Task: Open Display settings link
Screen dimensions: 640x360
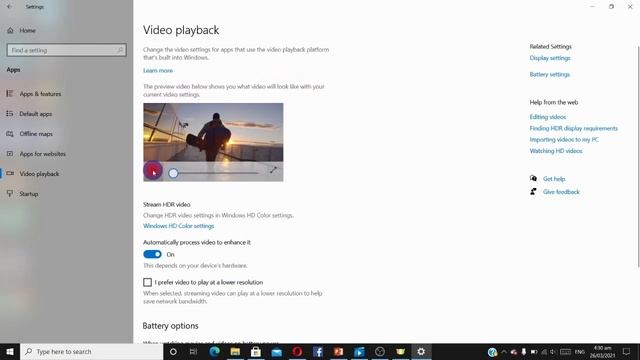Action: point(550,58)
